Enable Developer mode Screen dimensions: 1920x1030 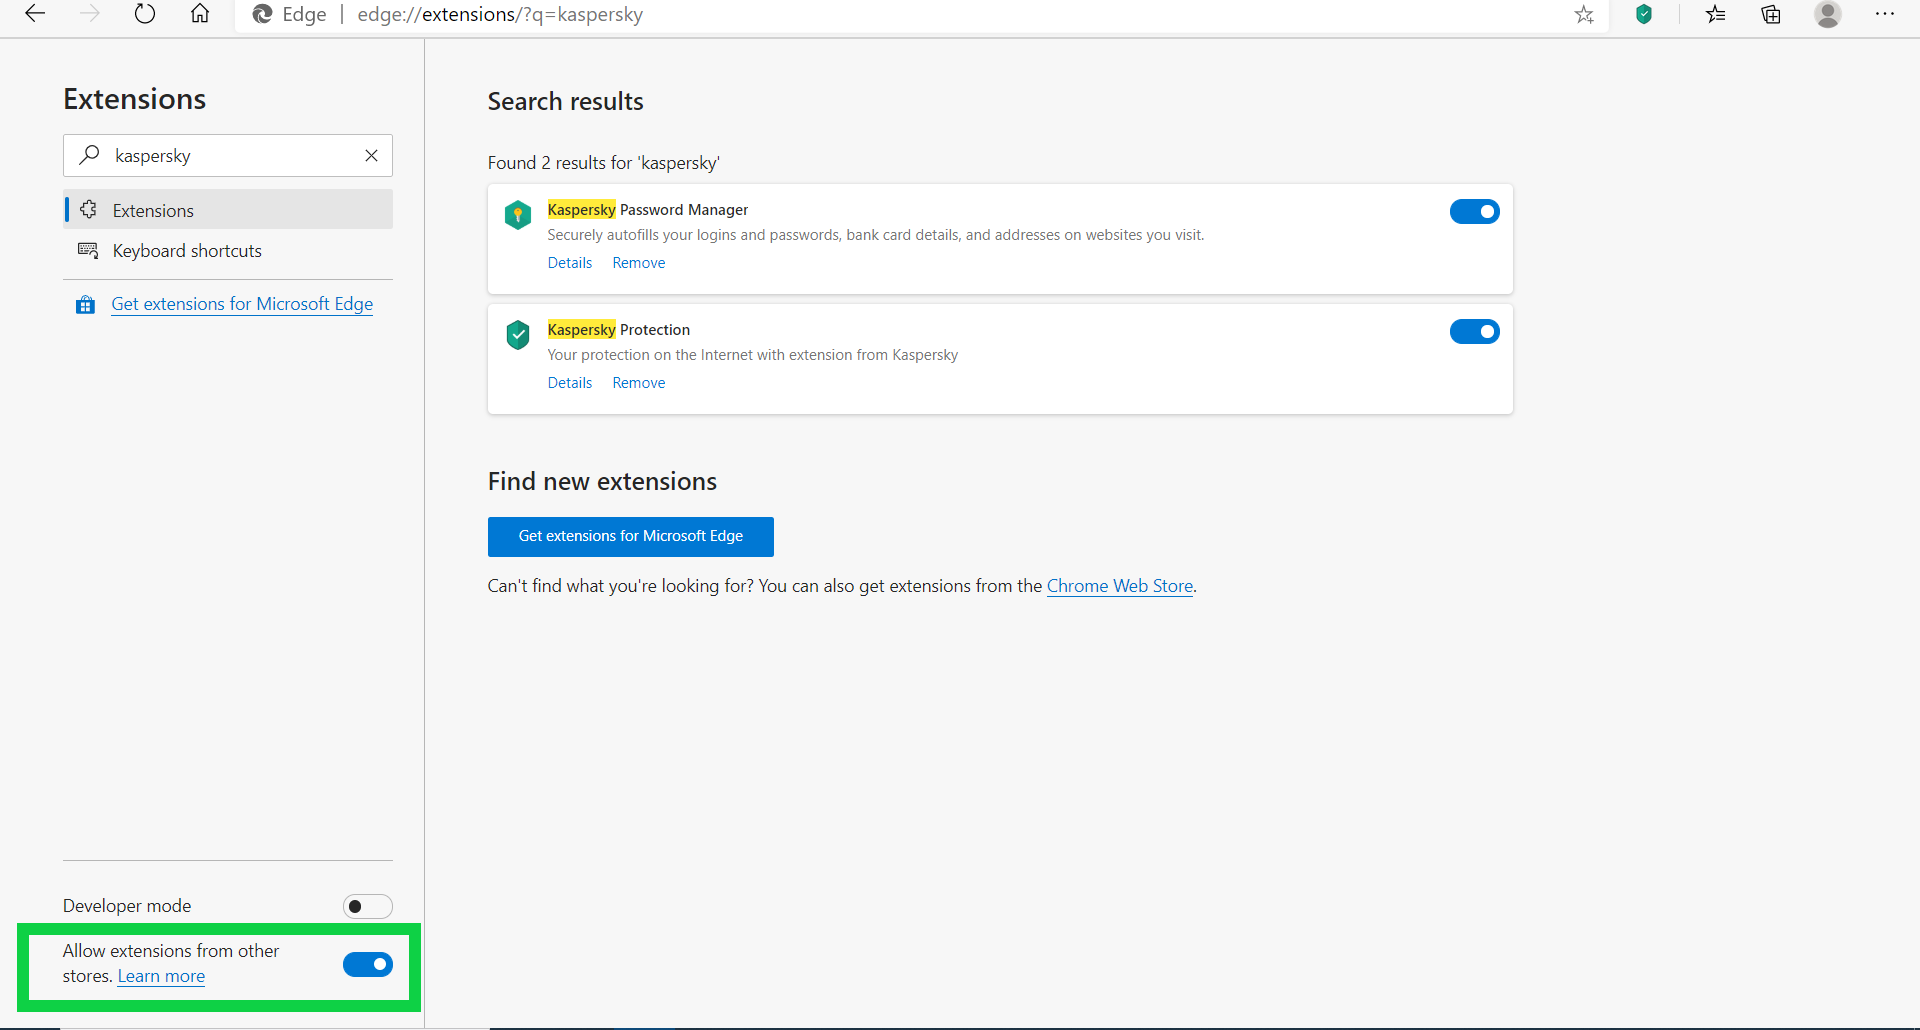[367, 906]
